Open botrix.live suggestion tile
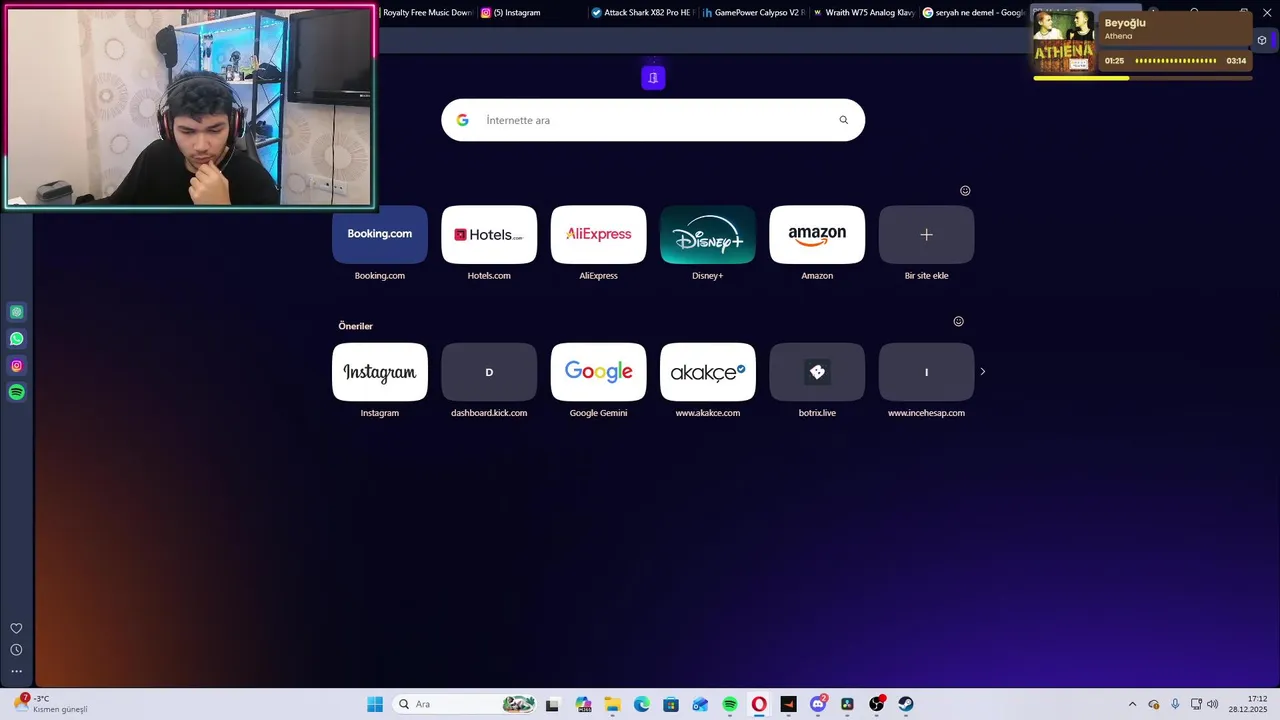1280x720 pixels. pos(817,372)
